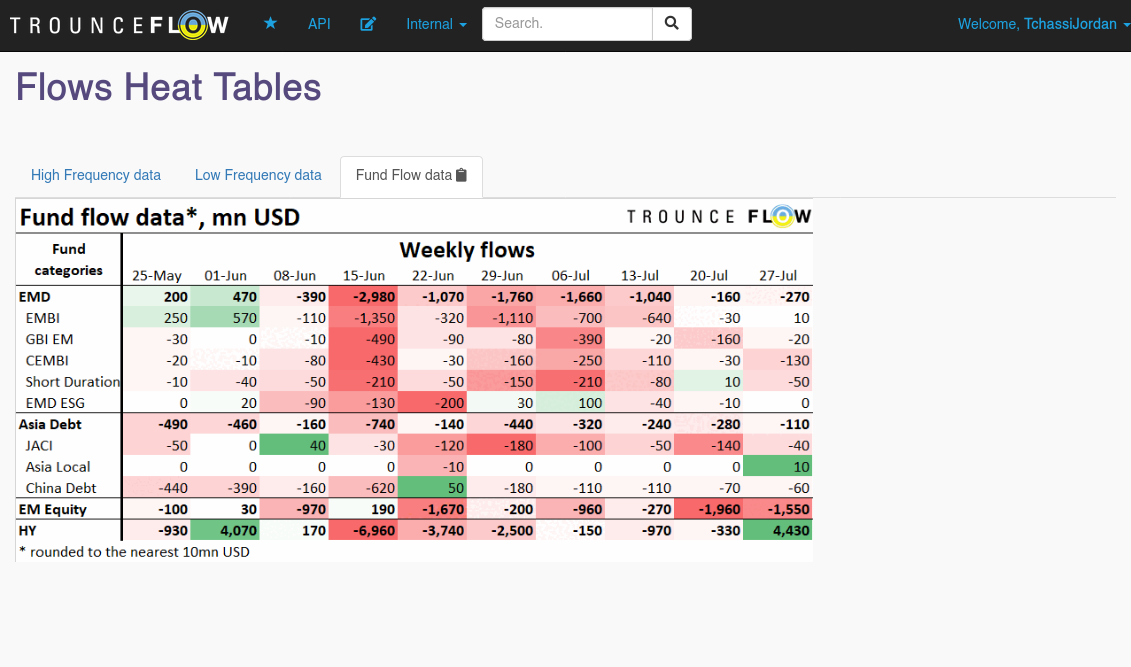Viewport: 1131px width, 667px height.
Task: Click the clipboard icon on Fund Flow data tab
Action: point(461,174)
